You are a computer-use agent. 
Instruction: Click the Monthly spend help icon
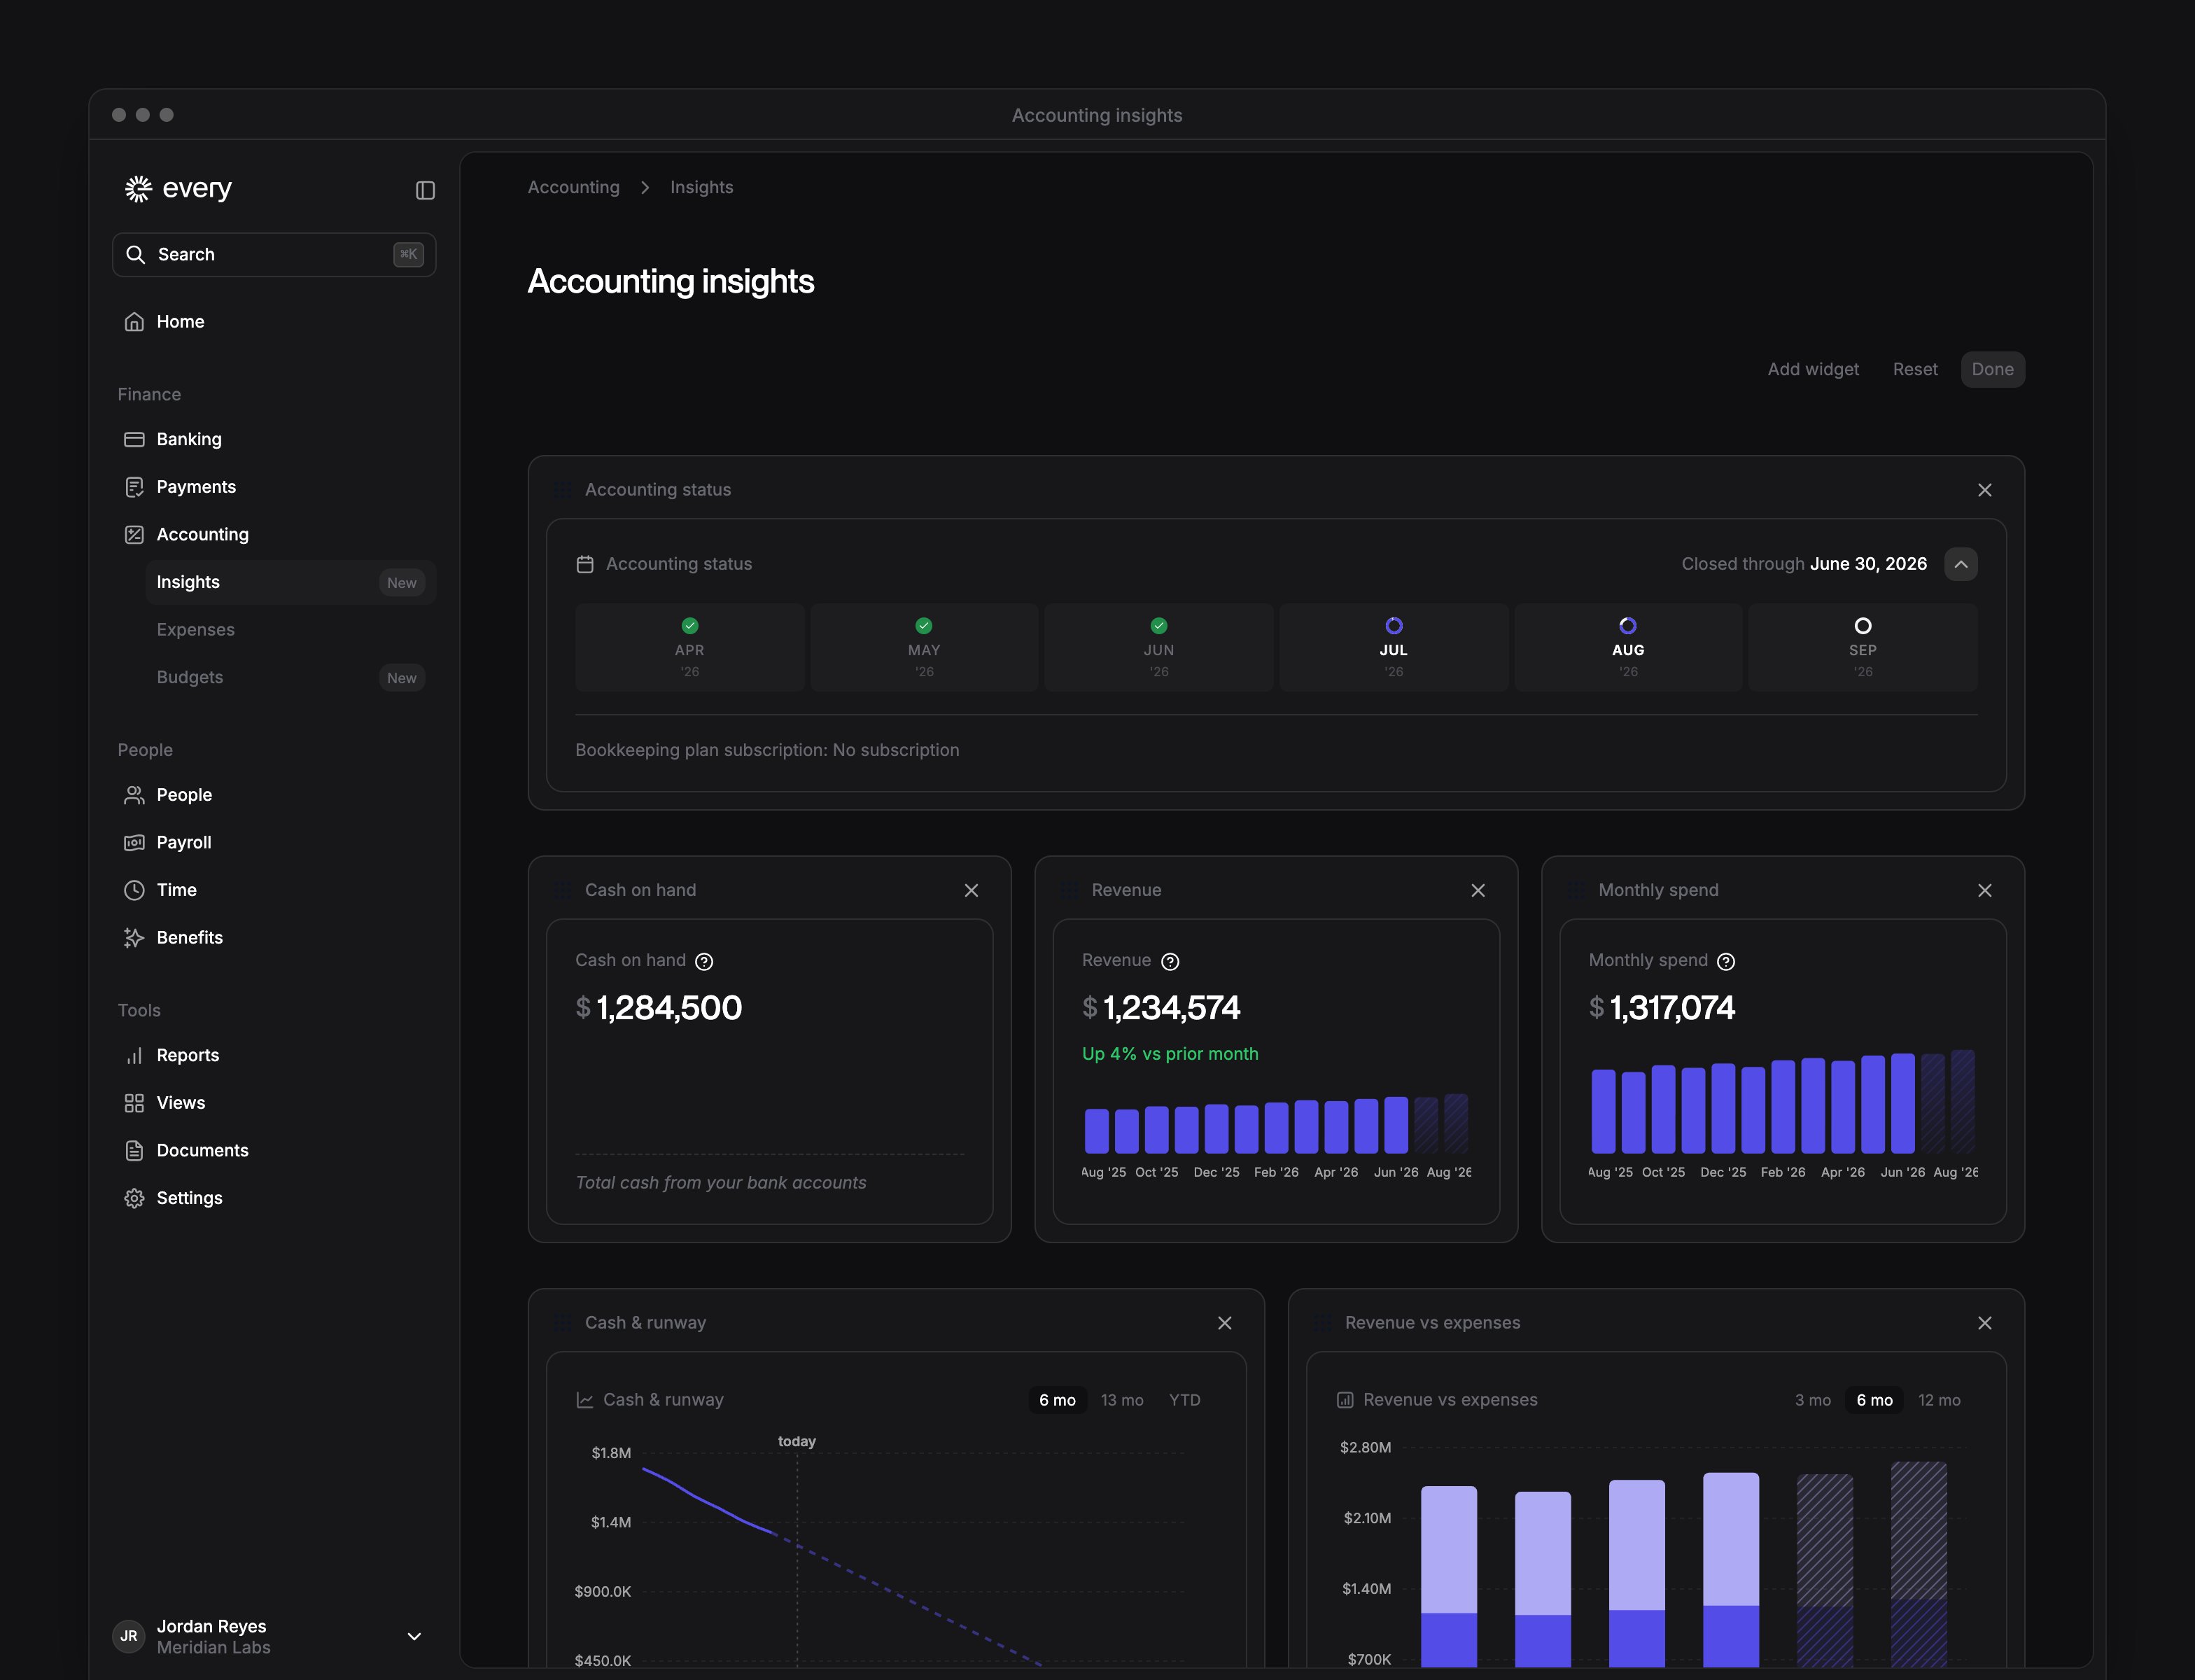pyautogui.click(x=1726, y=962)
